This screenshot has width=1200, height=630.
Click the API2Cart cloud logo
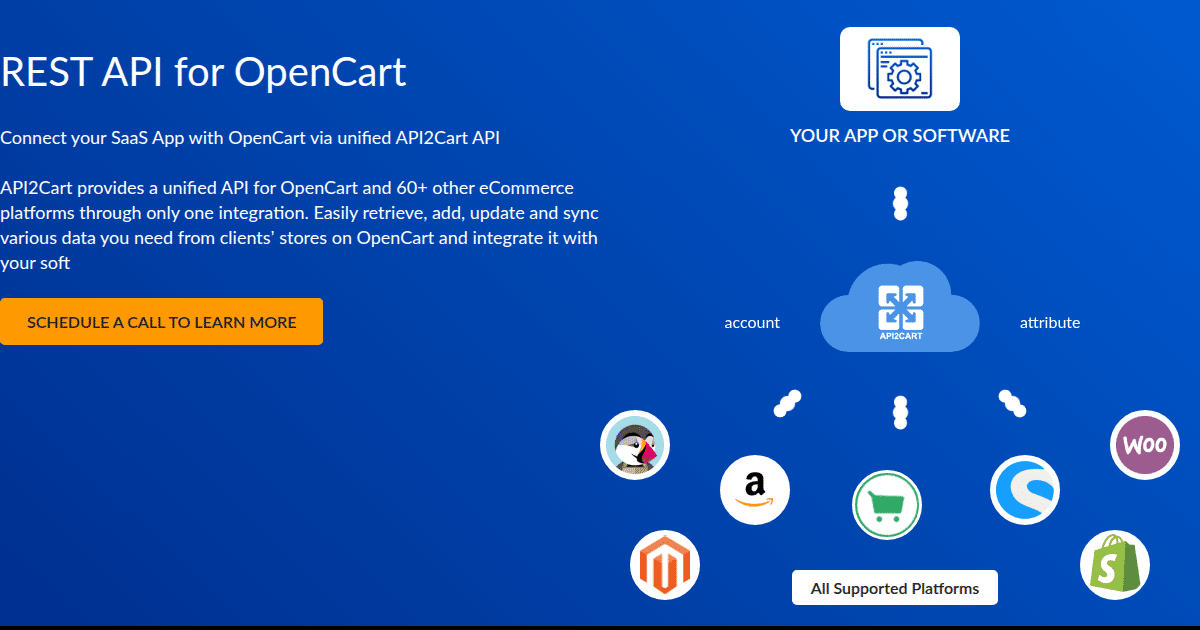900,307
